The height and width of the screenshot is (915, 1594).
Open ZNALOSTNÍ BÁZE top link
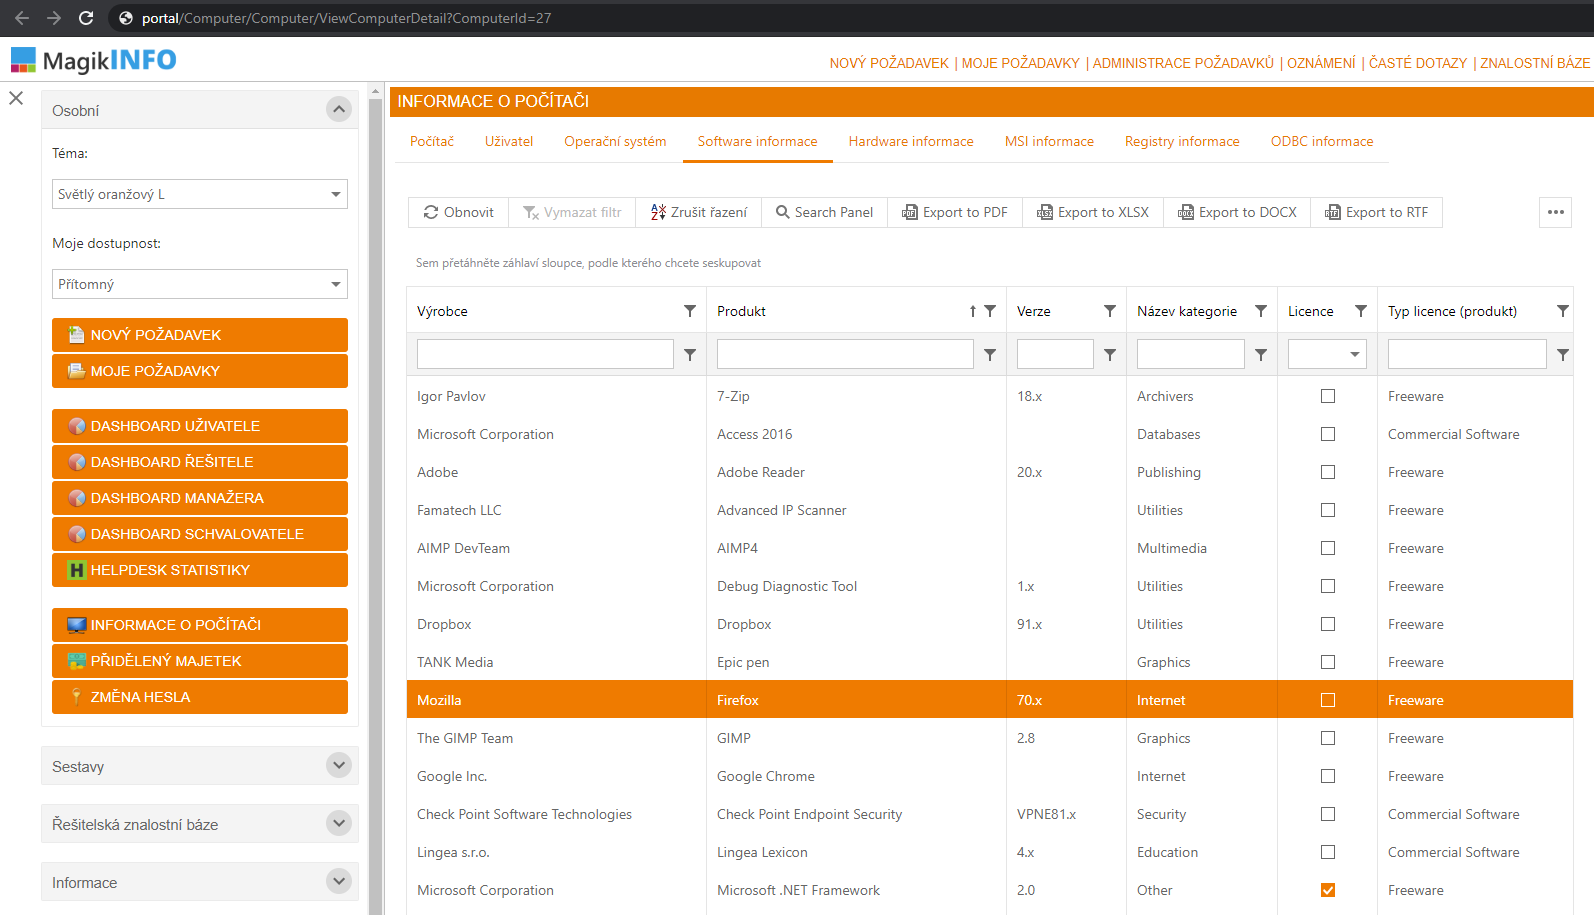(1535, 63)
